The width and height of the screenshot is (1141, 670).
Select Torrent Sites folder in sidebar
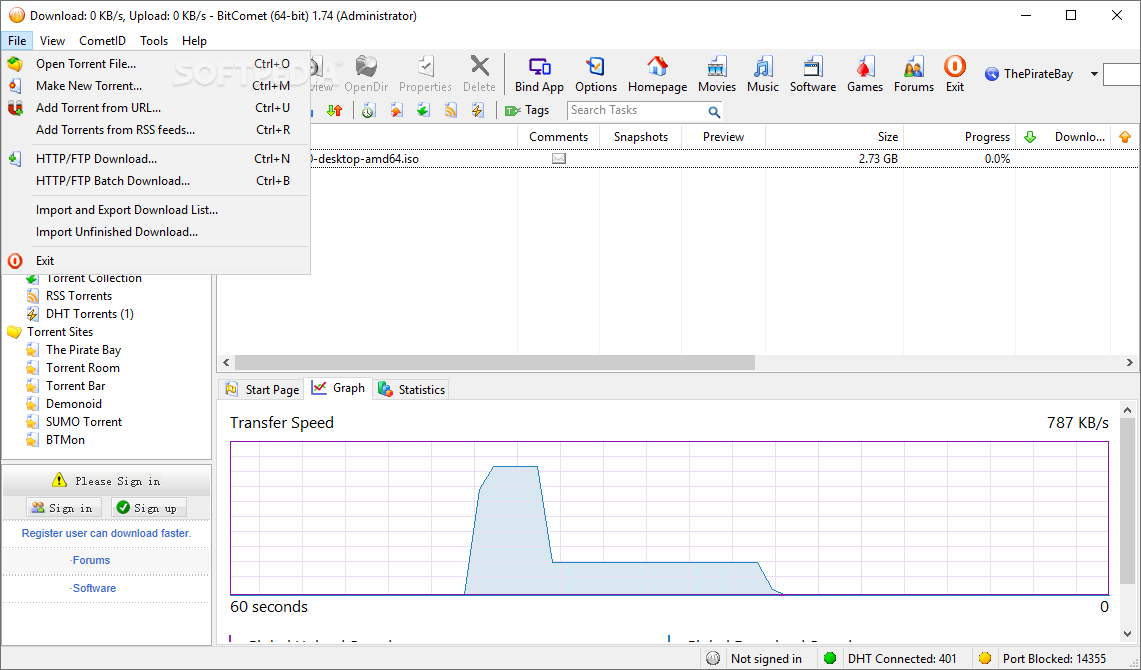click(x=60, y=332)
